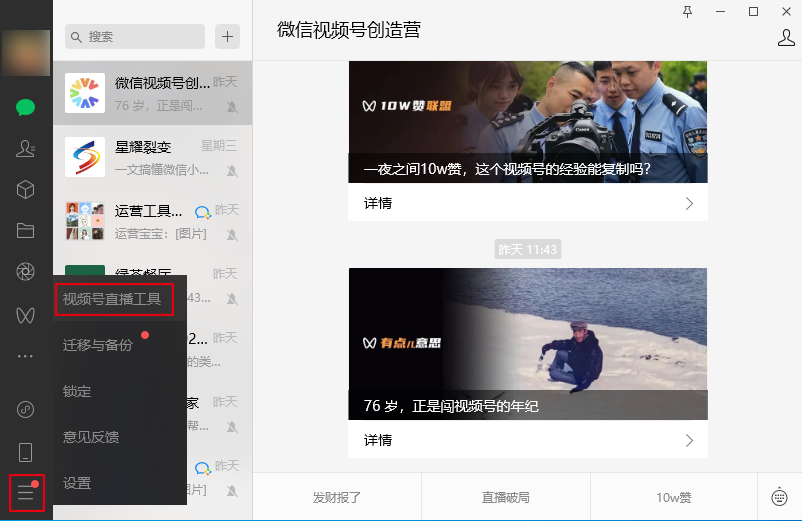
Task: Expand chevron arrow of the 76岁 article 详情
Action: tap(689, 440)
